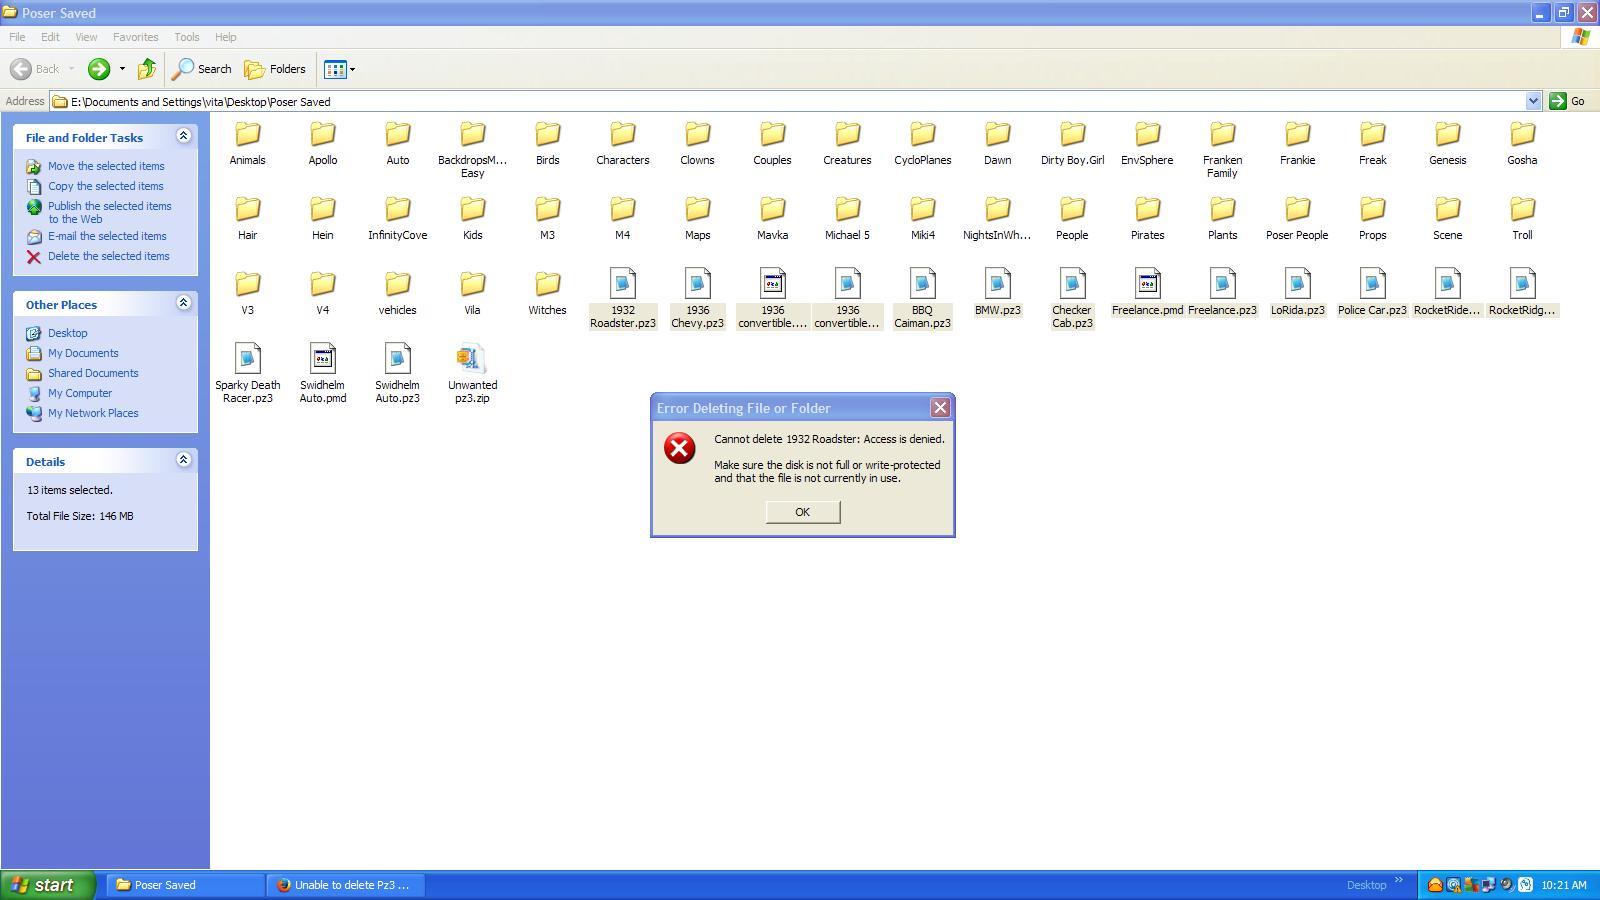The image size is (1600, 900).
Task: Select the LoRida.pz3 file icon
Action: pos(1297,284)
